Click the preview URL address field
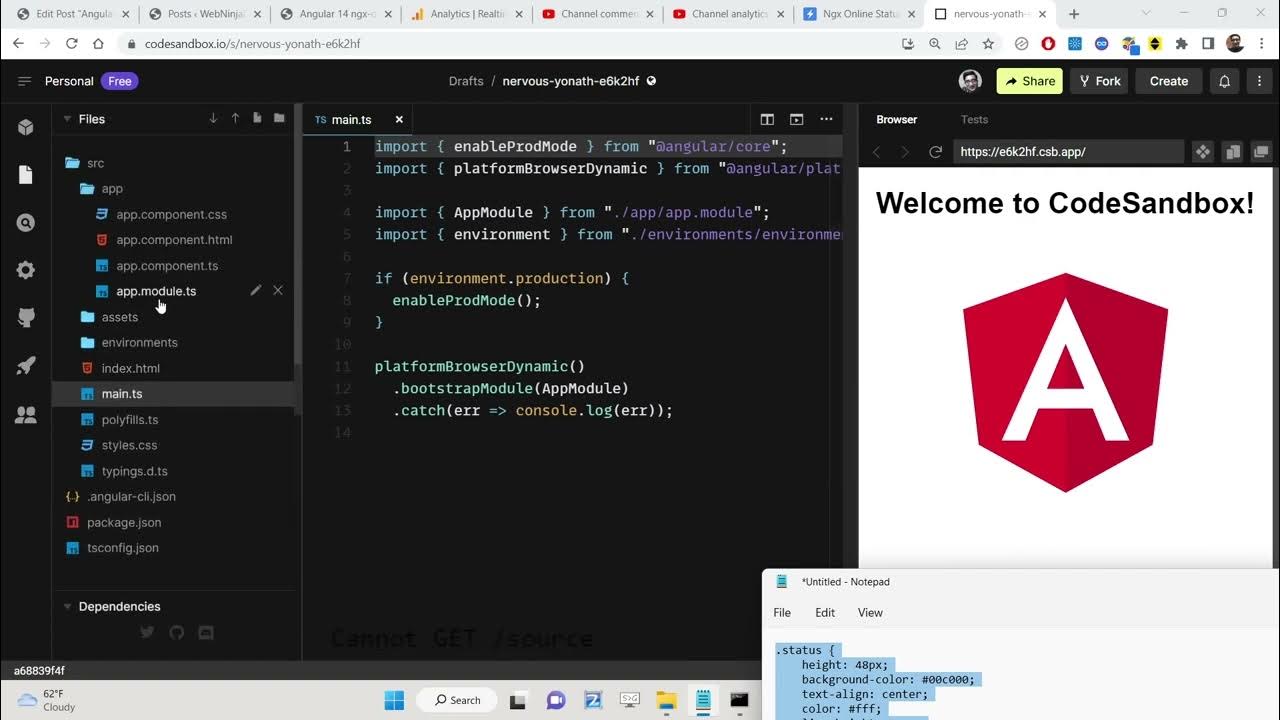Screen dimensions: 1280x720 point(1065,152)
